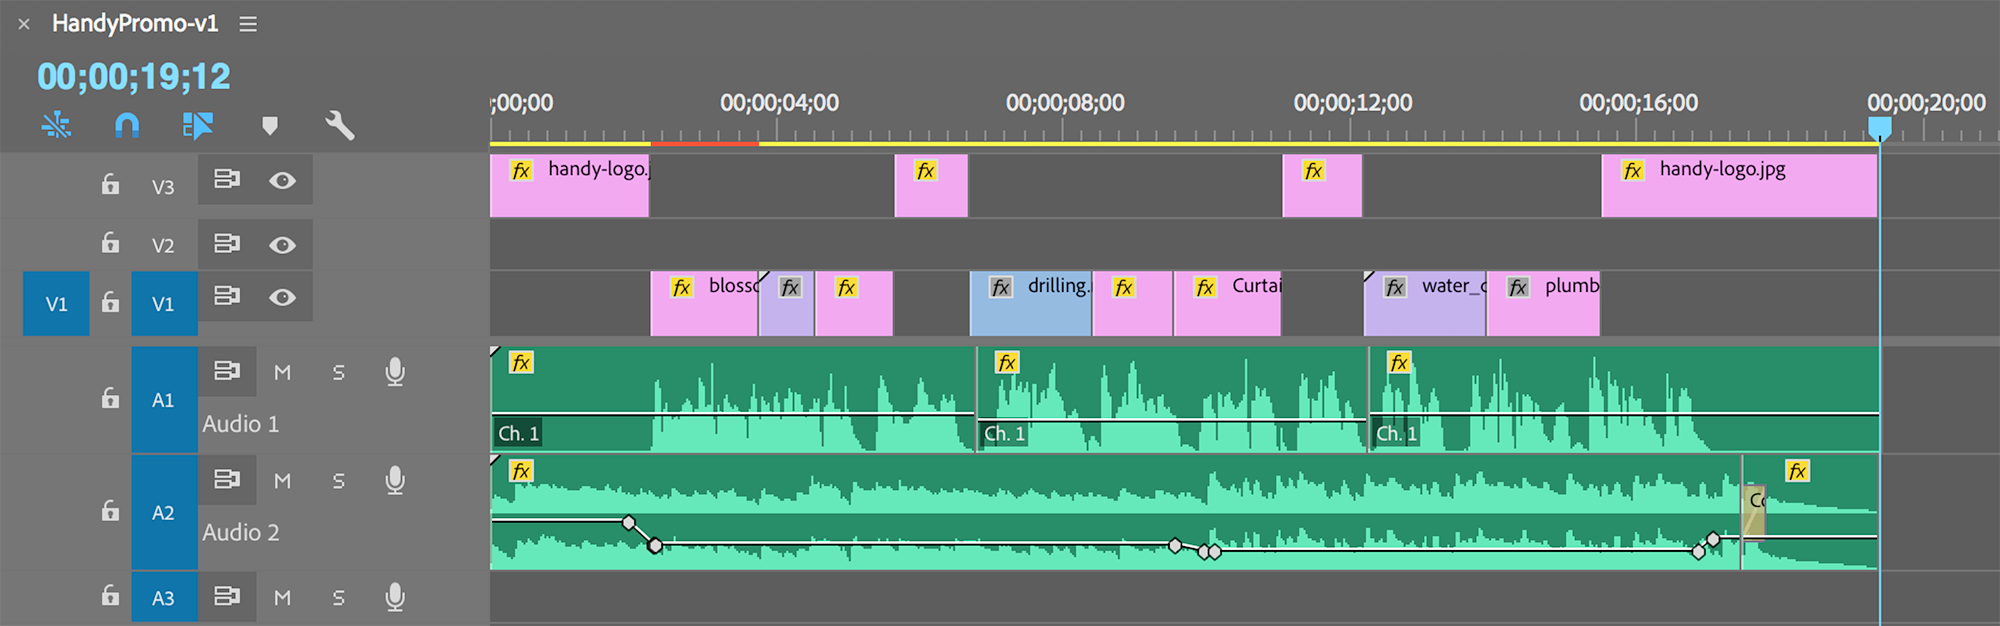The width and height of the screenshot is (2000, 626).
Task: Open Timeline Display Settings wrench
Action: (340, 125)
